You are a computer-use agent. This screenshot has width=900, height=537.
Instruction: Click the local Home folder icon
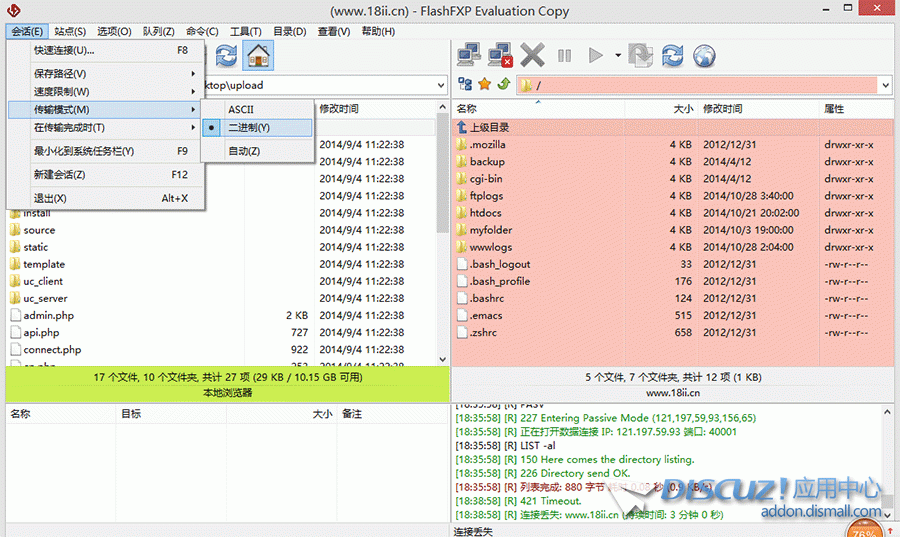coord(258,55)
